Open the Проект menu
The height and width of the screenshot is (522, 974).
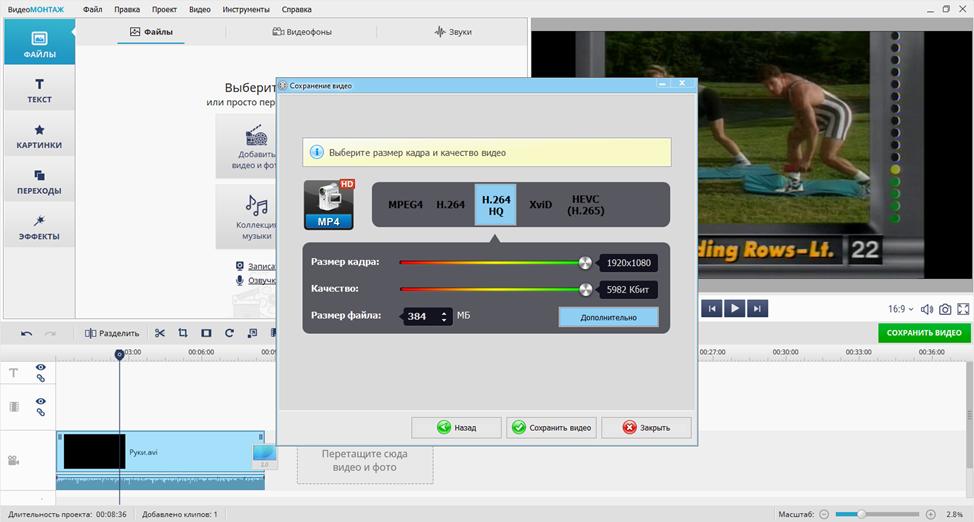pyautogui.click(x=164, y=9)
